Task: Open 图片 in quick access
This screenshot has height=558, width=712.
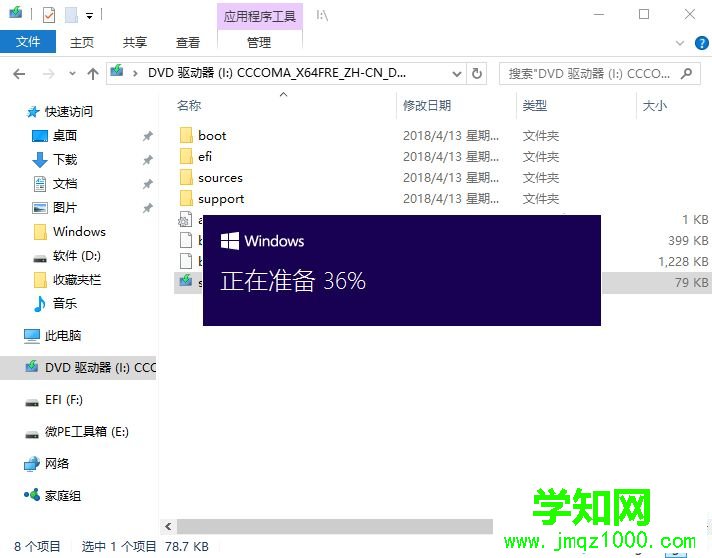Action: click(65, 207)
